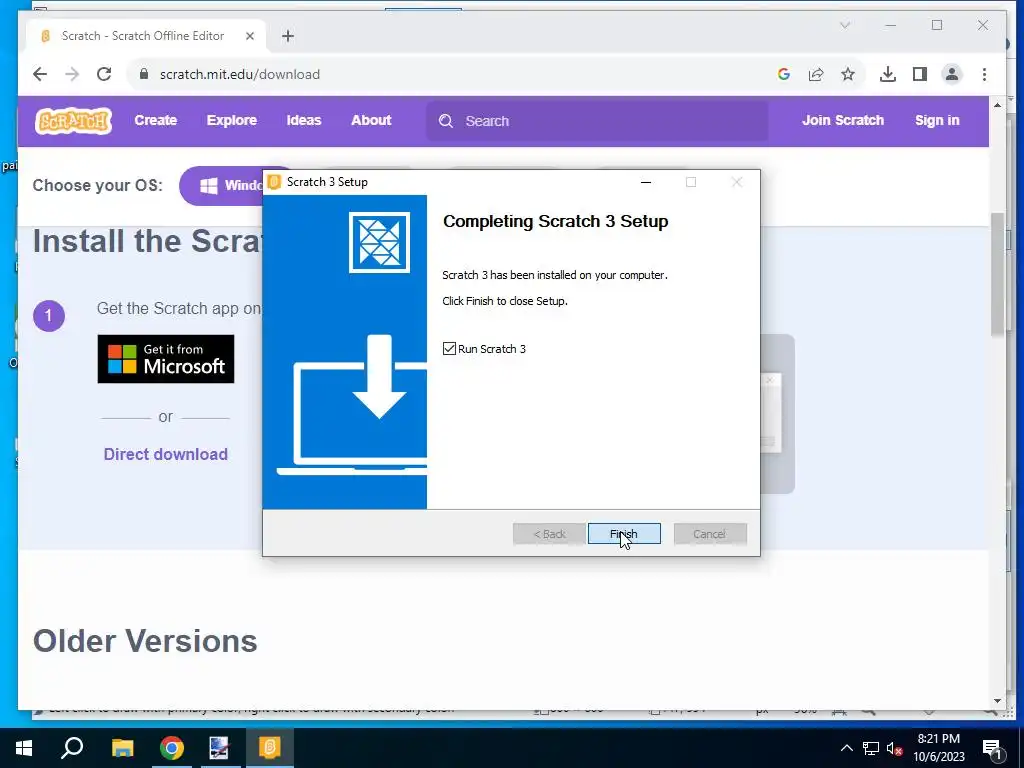Open the Explore menu item
1024x768 pixels.
232,120
